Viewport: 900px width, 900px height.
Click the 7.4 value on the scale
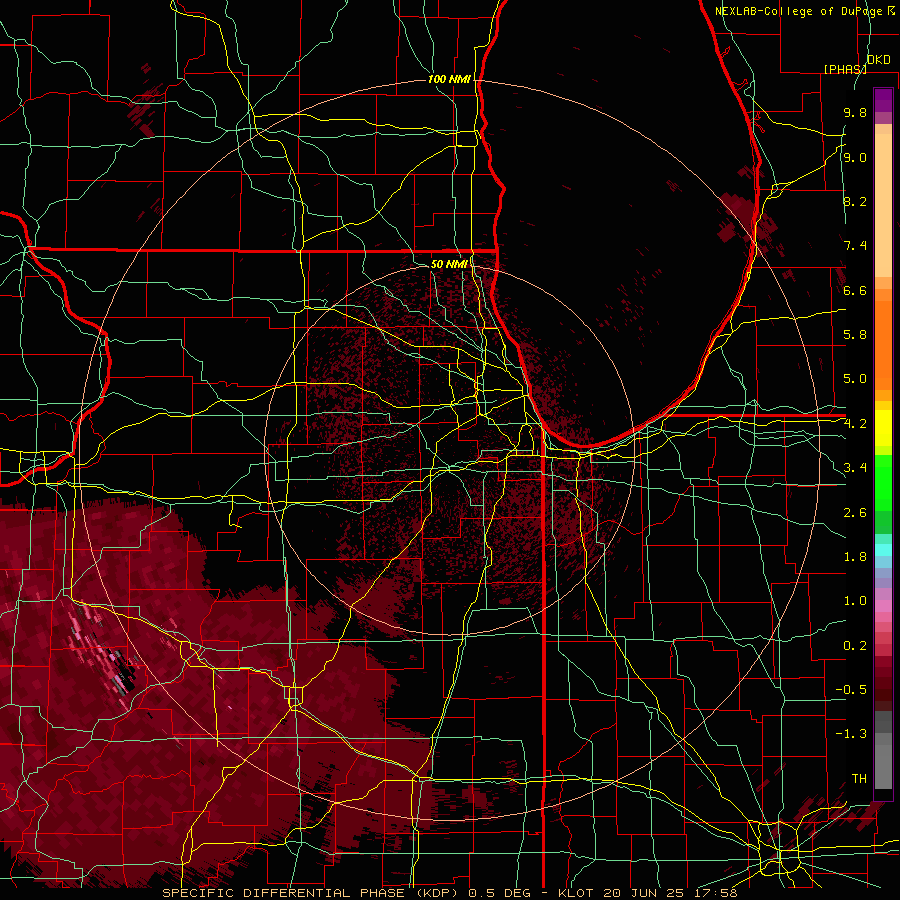click(855, 246)
